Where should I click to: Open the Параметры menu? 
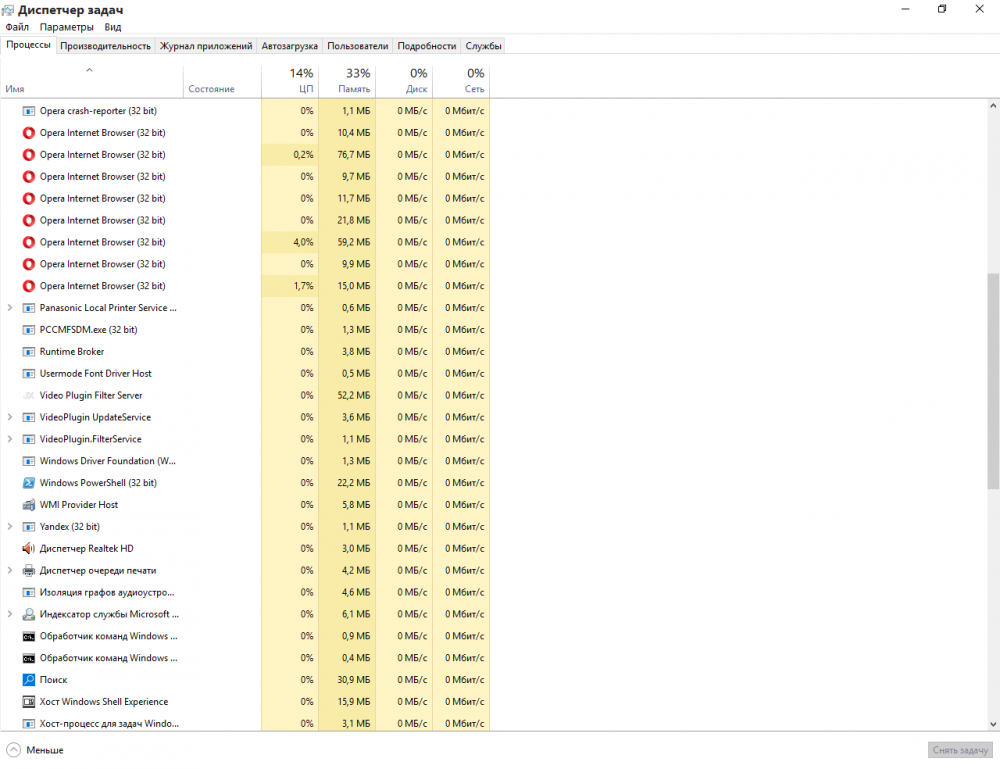pyautogui.click(x=66, y=27)
